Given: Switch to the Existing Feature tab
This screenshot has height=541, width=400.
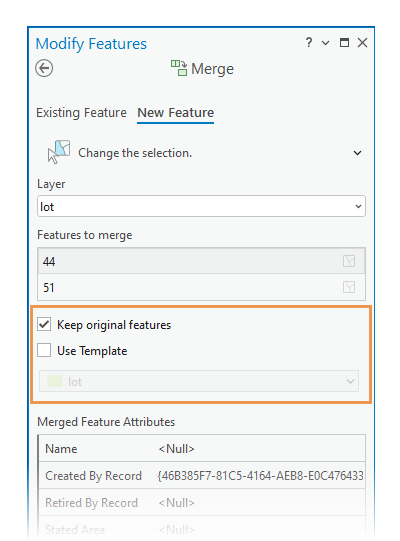Looking at the screenshot, I should pos(81,113).
